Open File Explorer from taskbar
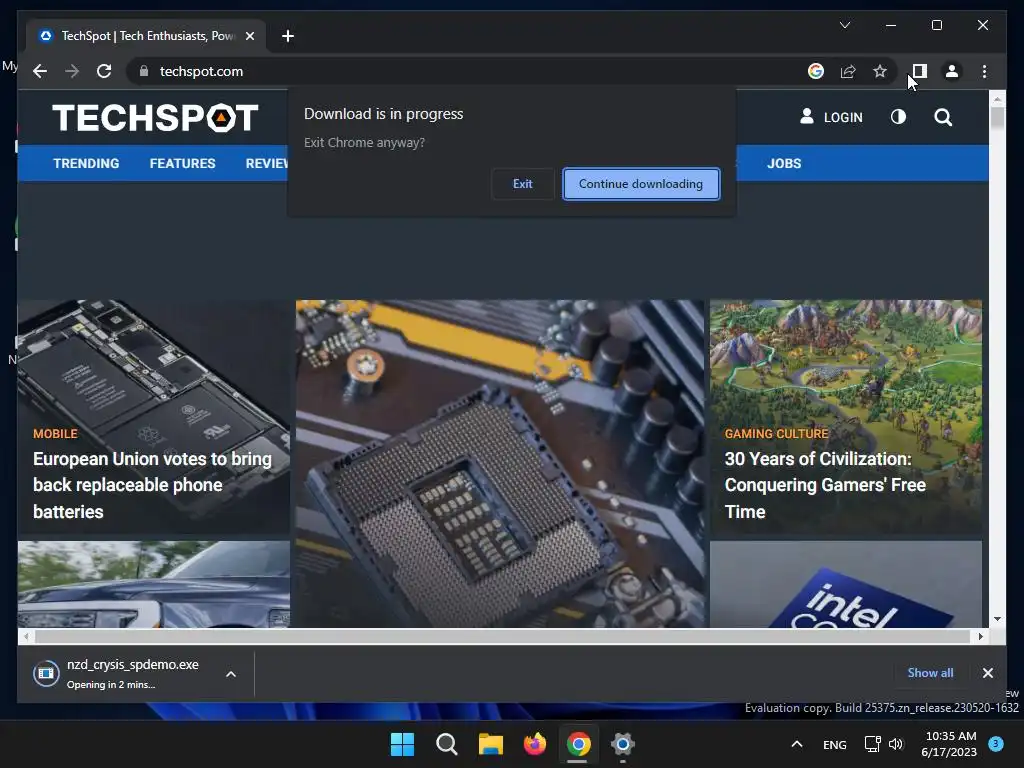The image size is (1024, 768). [490, 744]
